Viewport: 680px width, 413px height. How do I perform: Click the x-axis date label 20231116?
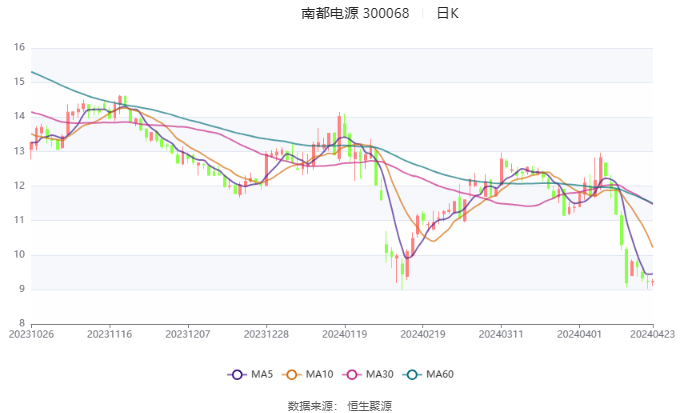click(109, 334)
